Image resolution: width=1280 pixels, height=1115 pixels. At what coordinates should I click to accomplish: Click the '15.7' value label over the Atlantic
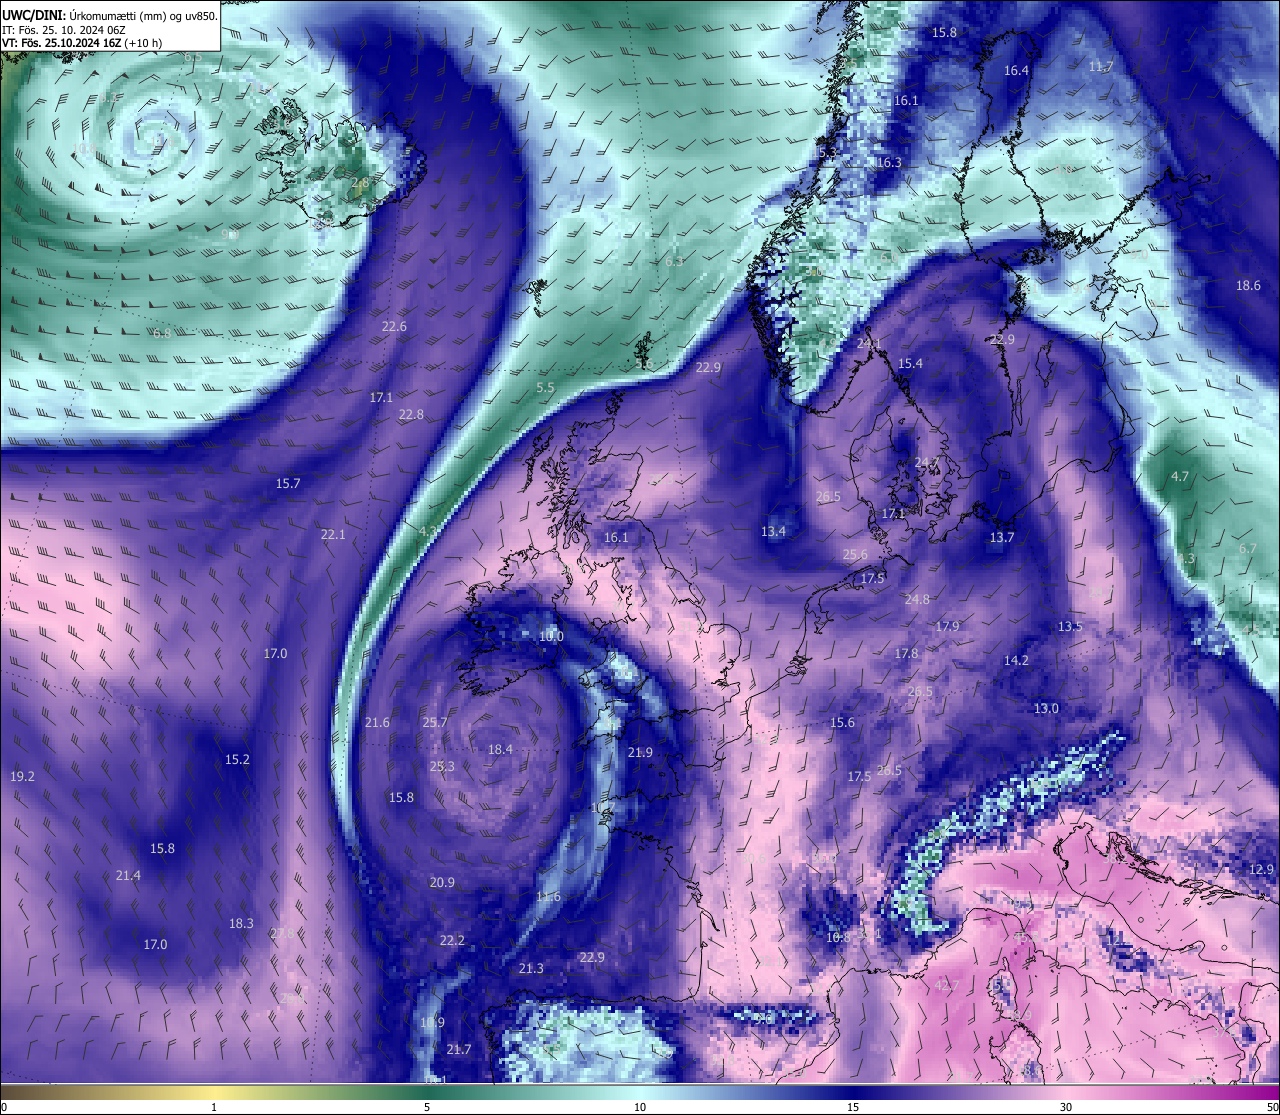click(288, 483)
